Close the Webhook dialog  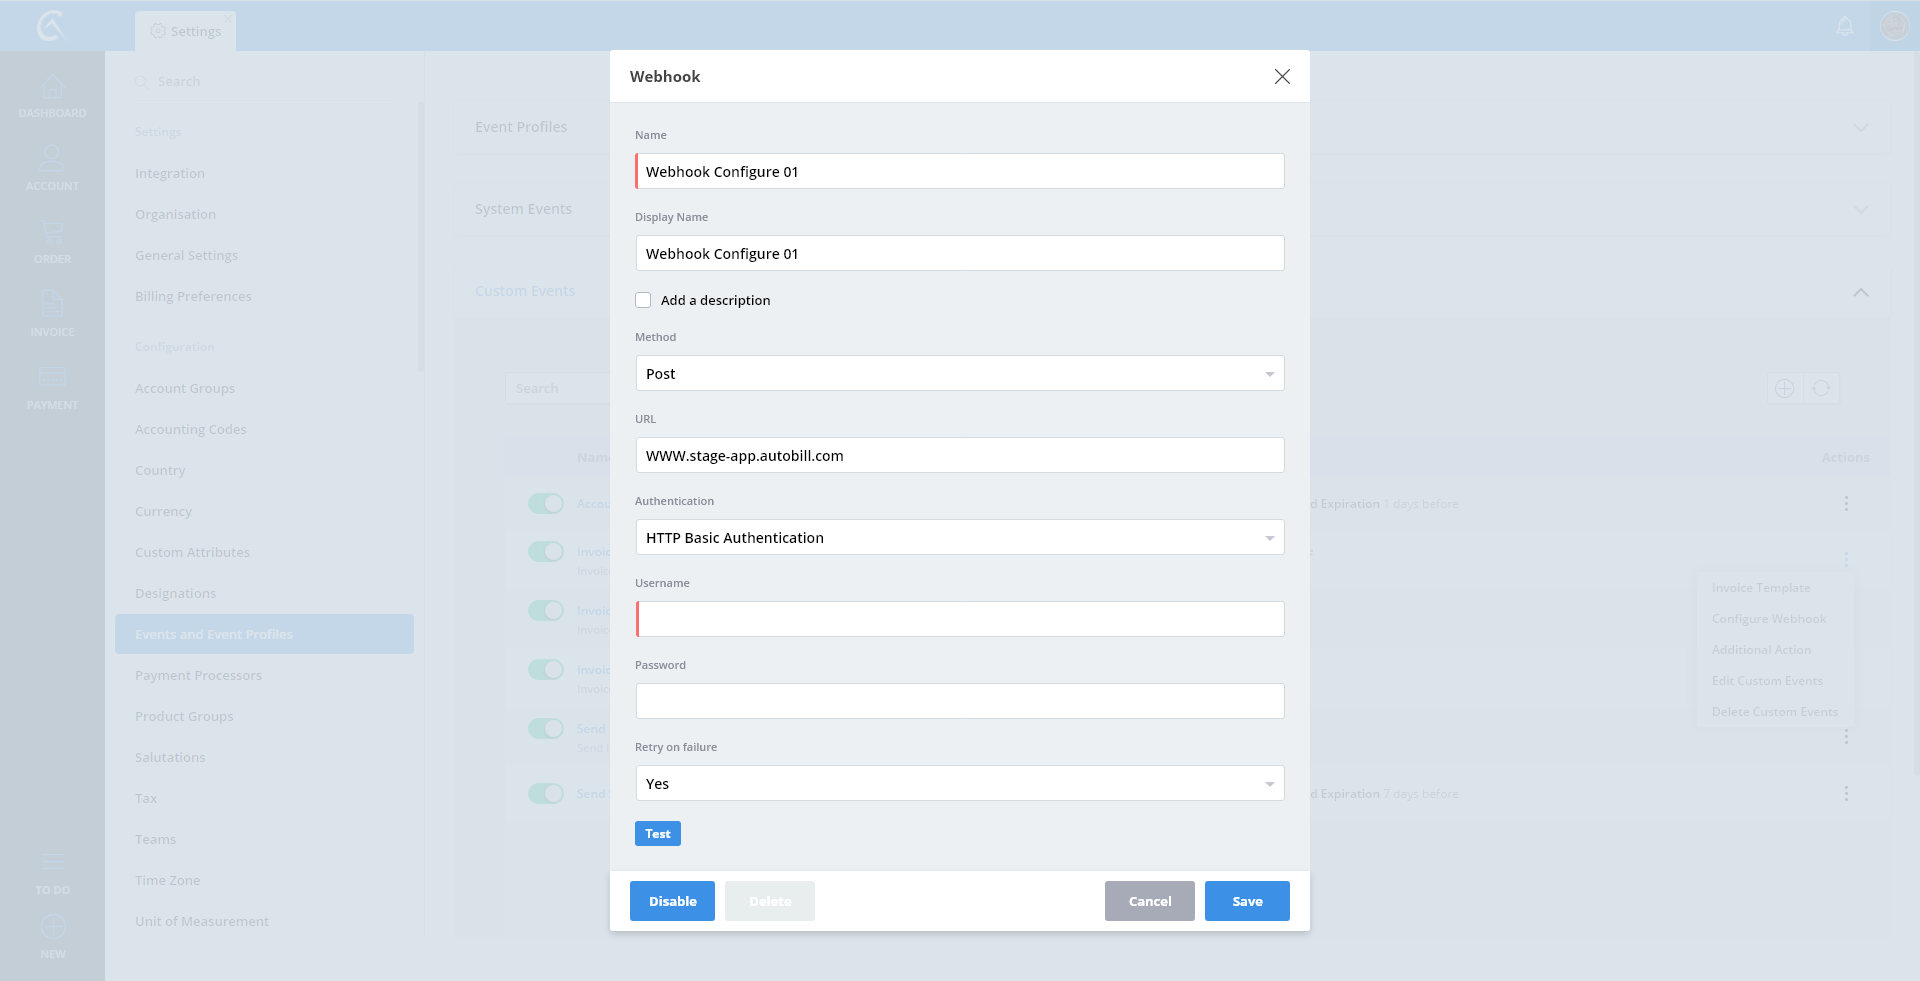pos(1282,77)
